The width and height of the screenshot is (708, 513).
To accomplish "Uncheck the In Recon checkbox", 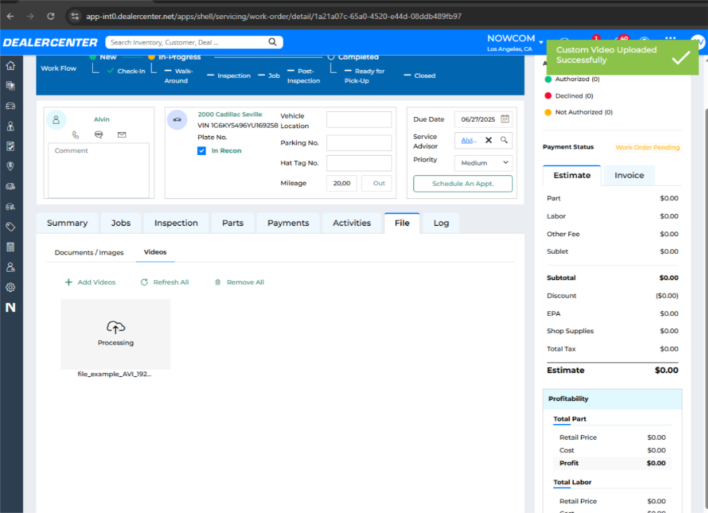I will (201, 151).
